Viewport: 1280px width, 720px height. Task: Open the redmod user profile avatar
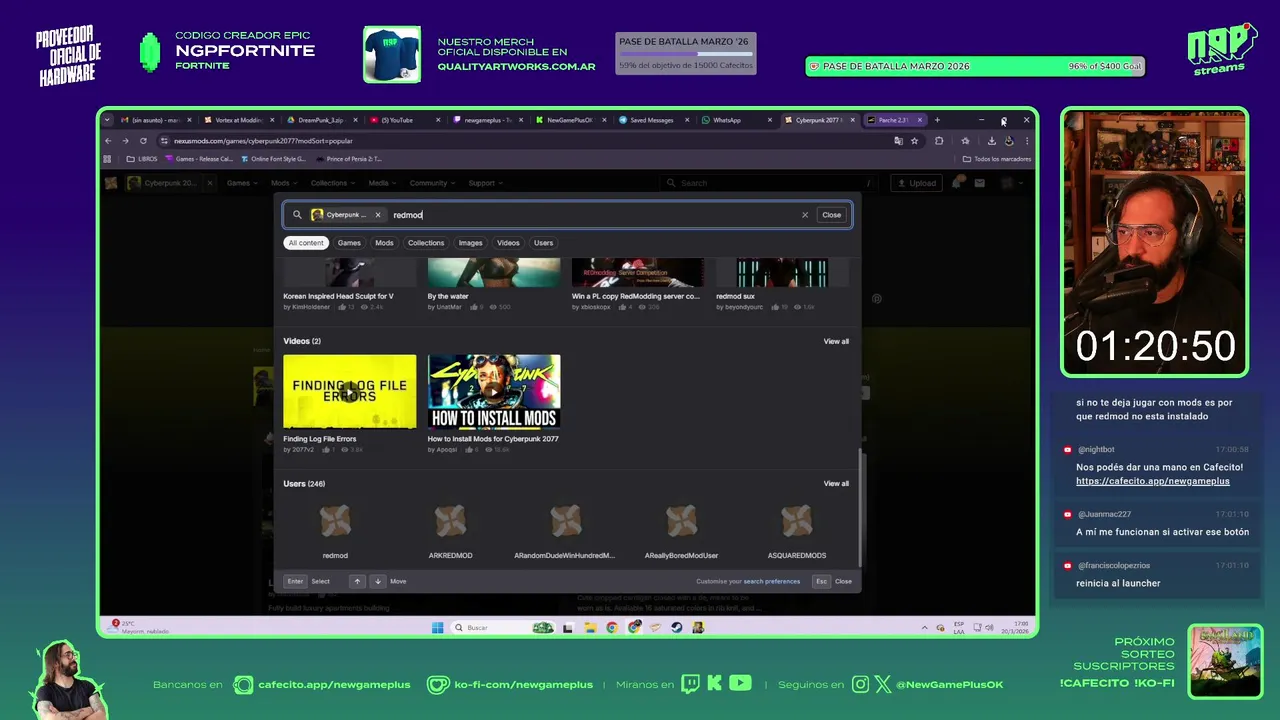pos(335,521)
